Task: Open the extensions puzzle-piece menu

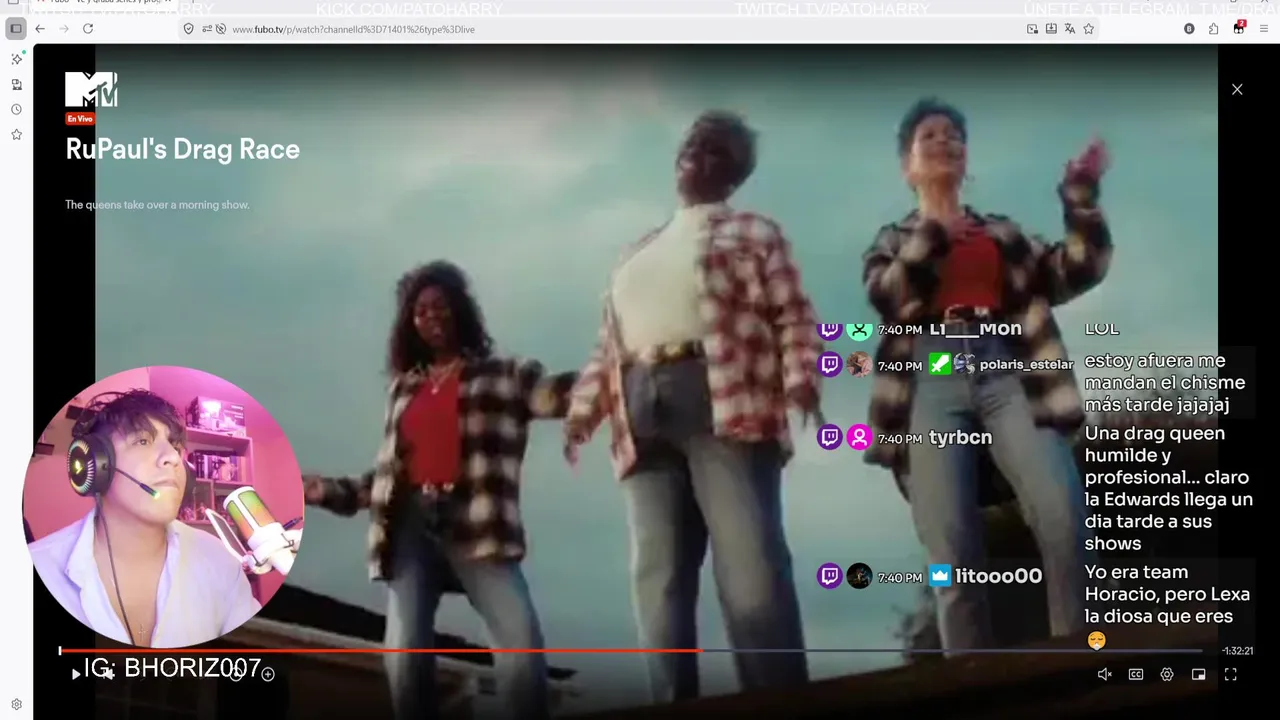Action: click(x=1214, y=29)
